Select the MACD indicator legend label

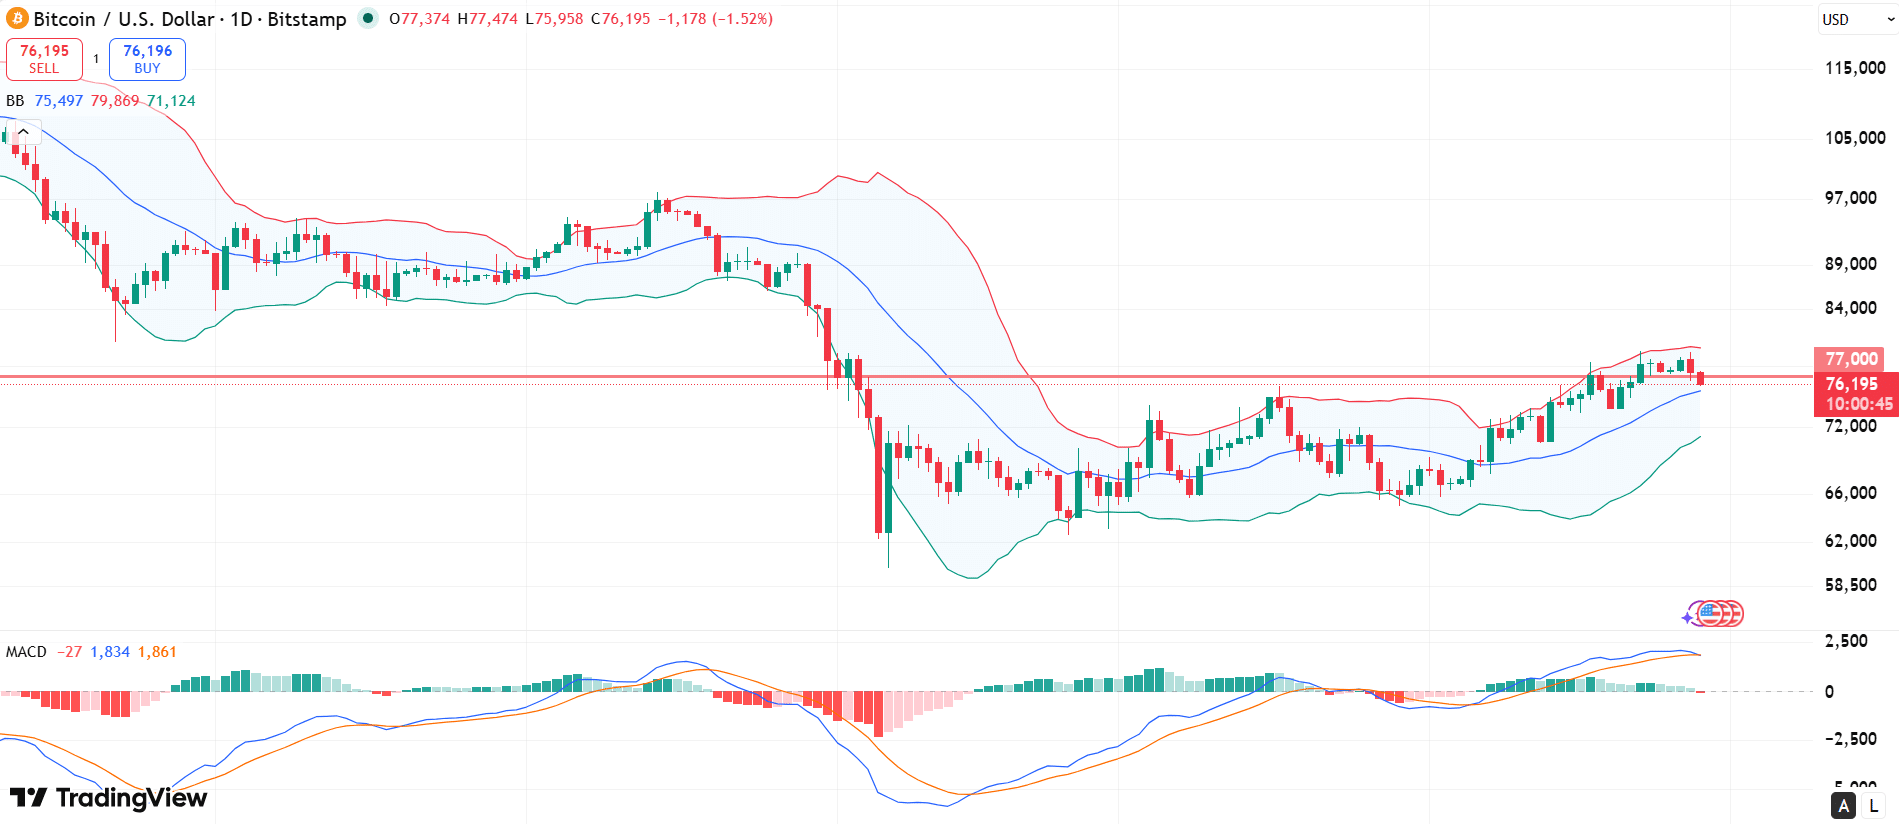[26, 652]
